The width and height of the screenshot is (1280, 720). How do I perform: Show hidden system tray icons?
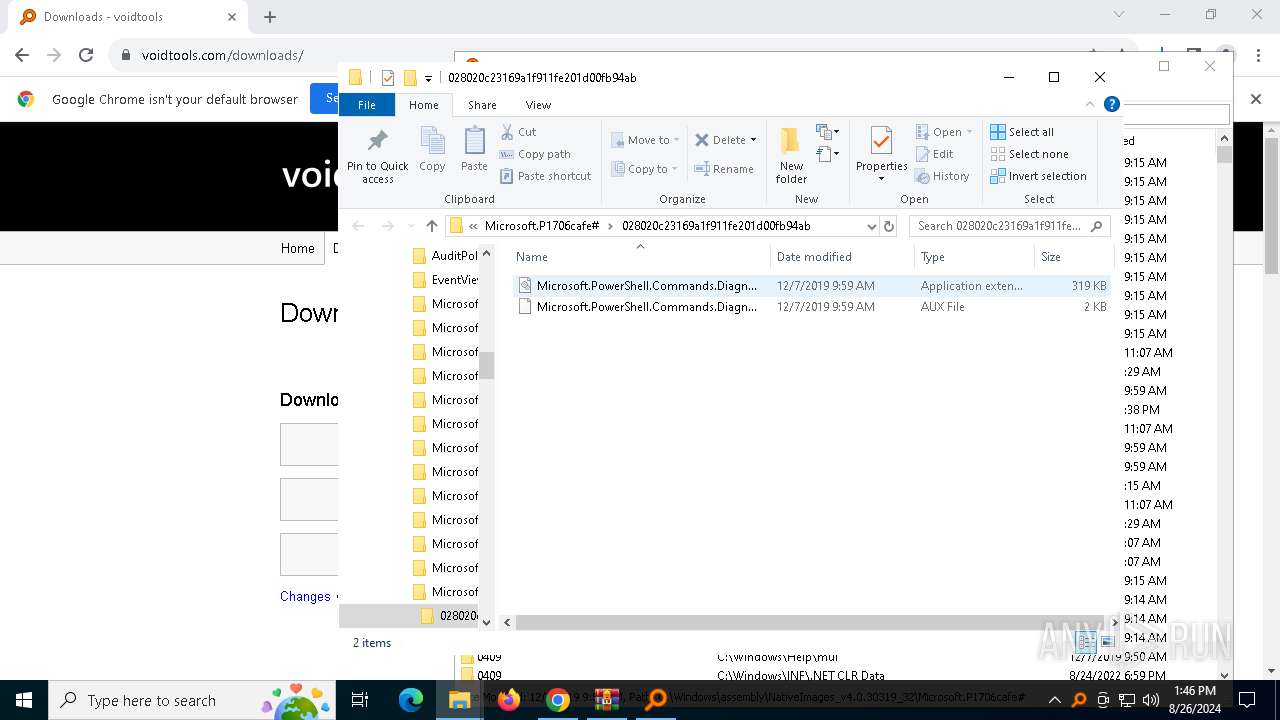[x=1054, y=700]
